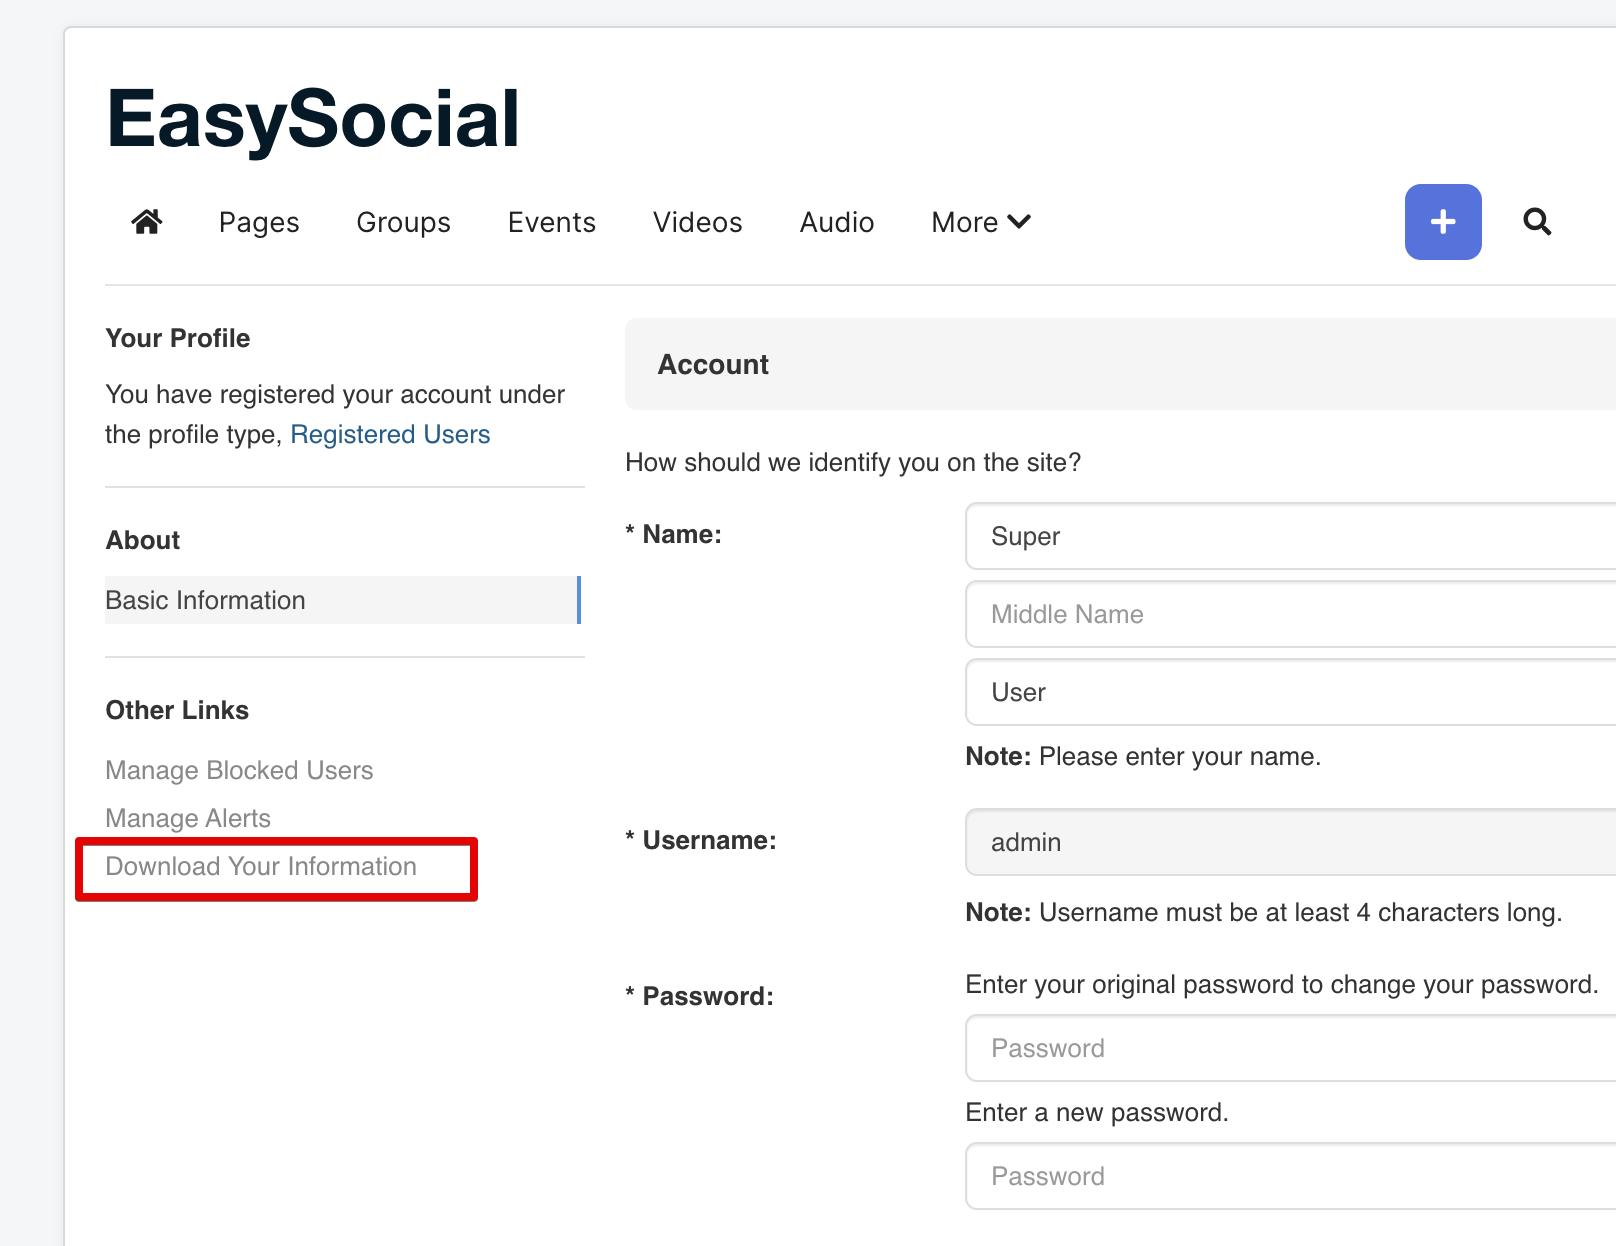The width and height of the screenshot is (1616, 1246).
Task: Focus the first name field containing Super
Action: coord(1290,536)
